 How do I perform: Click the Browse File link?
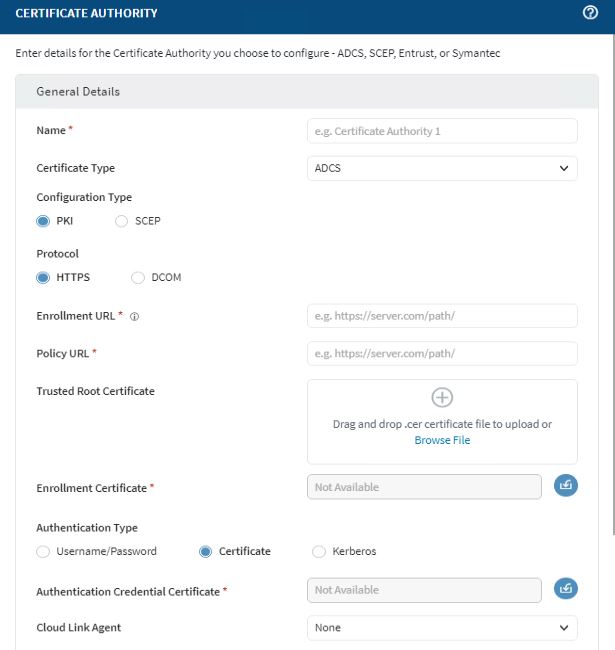pos(442,440)
